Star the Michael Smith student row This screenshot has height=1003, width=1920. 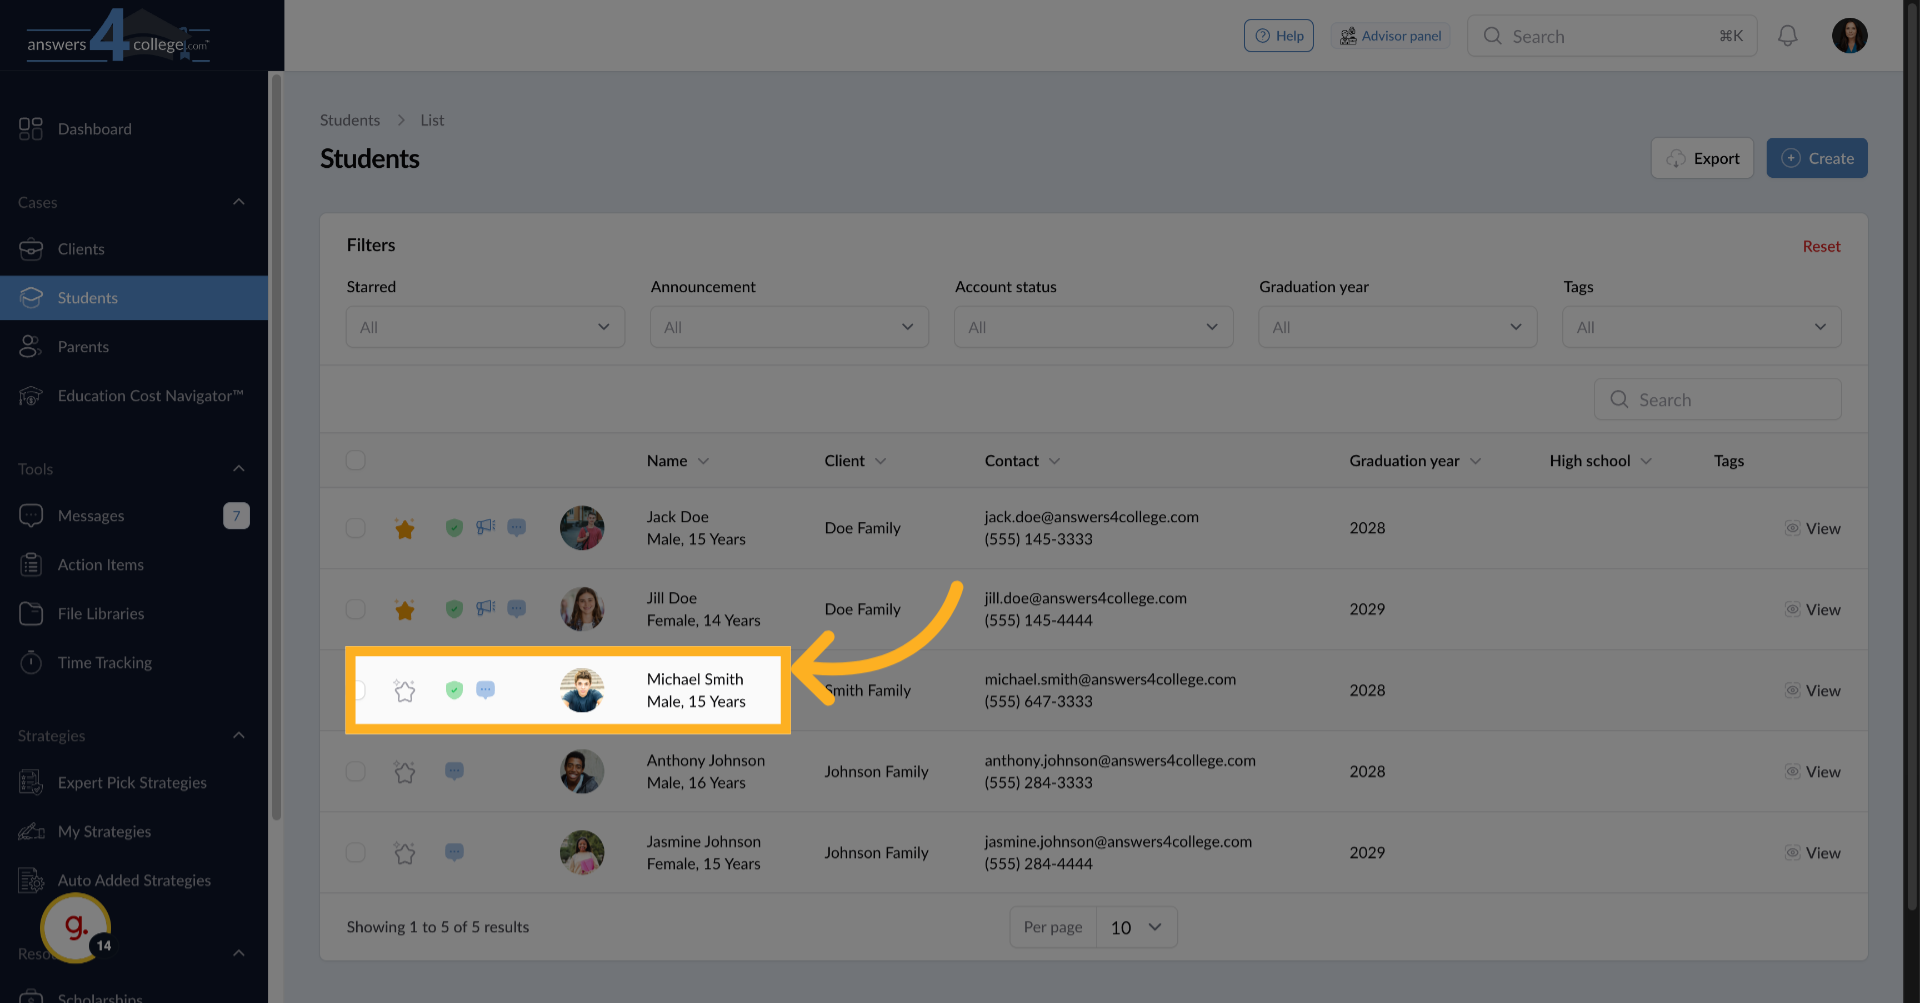(404, 691)
